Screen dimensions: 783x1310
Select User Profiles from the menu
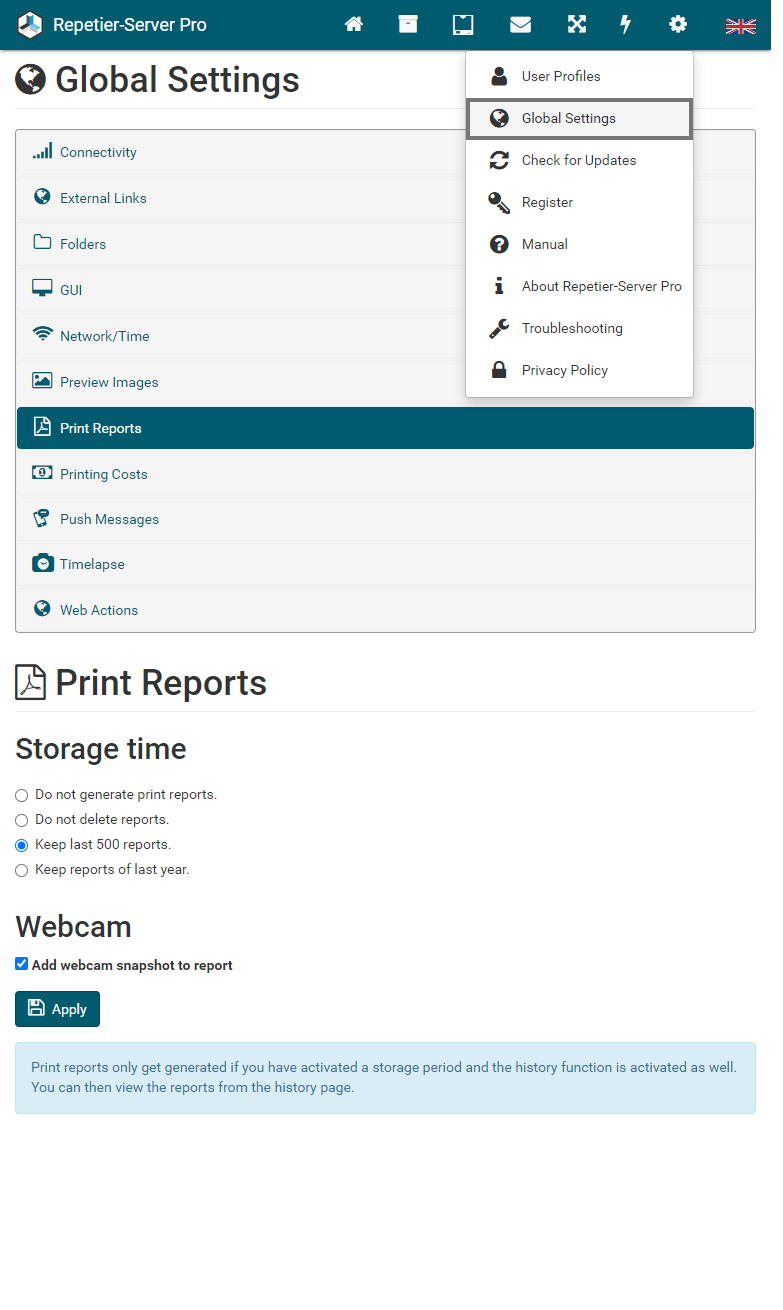tap(561, 76)
